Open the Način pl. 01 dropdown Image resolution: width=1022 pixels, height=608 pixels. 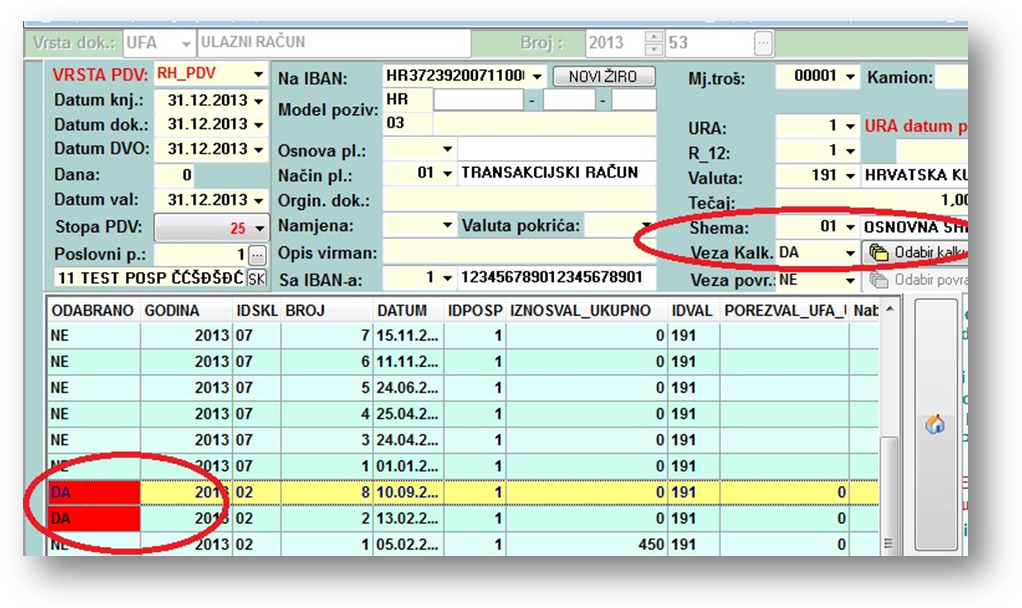click(x=447, y=173)
